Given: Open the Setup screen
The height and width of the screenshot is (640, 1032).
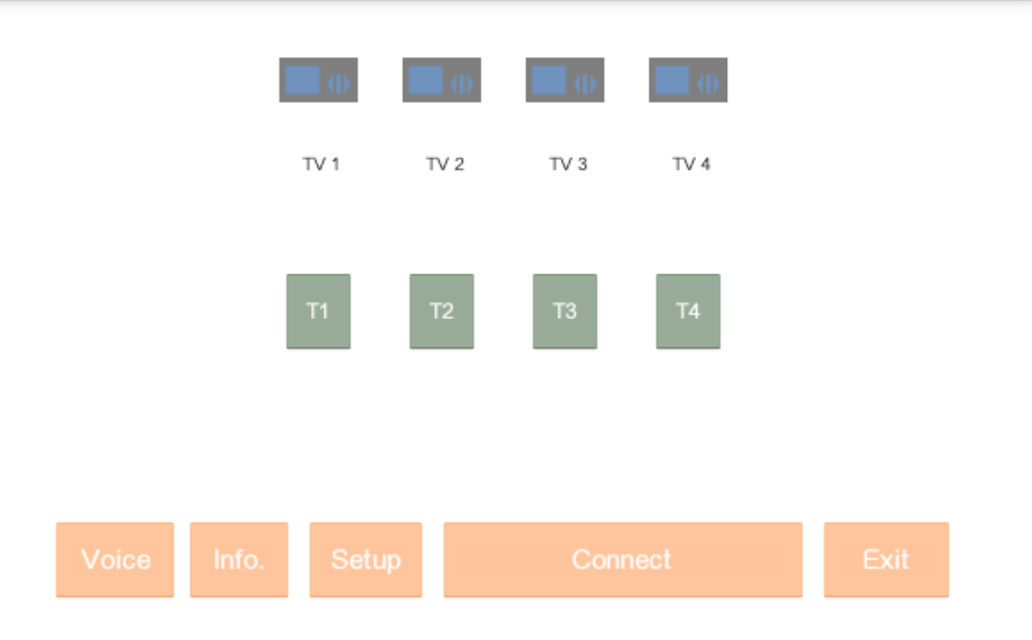Looking at the screenshot, I should click(x=366, y=560).
